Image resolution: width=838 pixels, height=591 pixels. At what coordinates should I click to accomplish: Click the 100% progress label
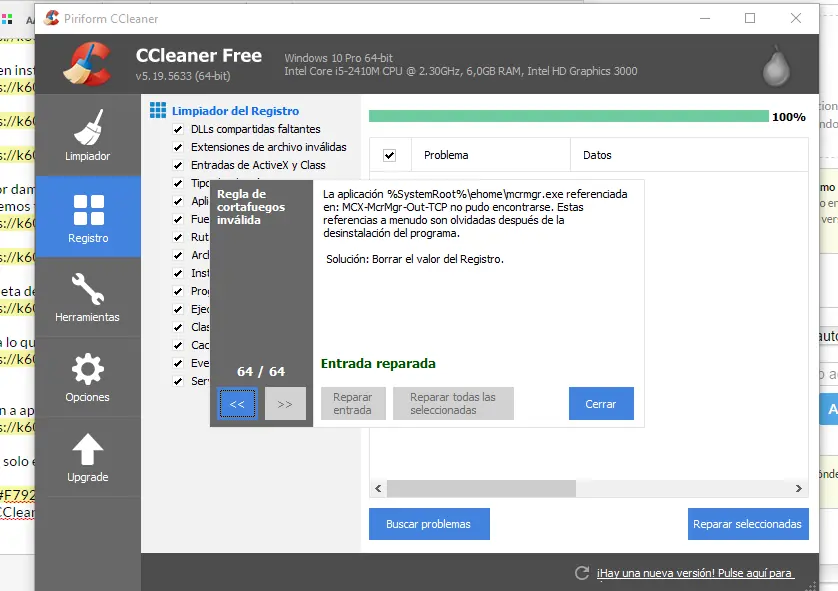(788, 117)
